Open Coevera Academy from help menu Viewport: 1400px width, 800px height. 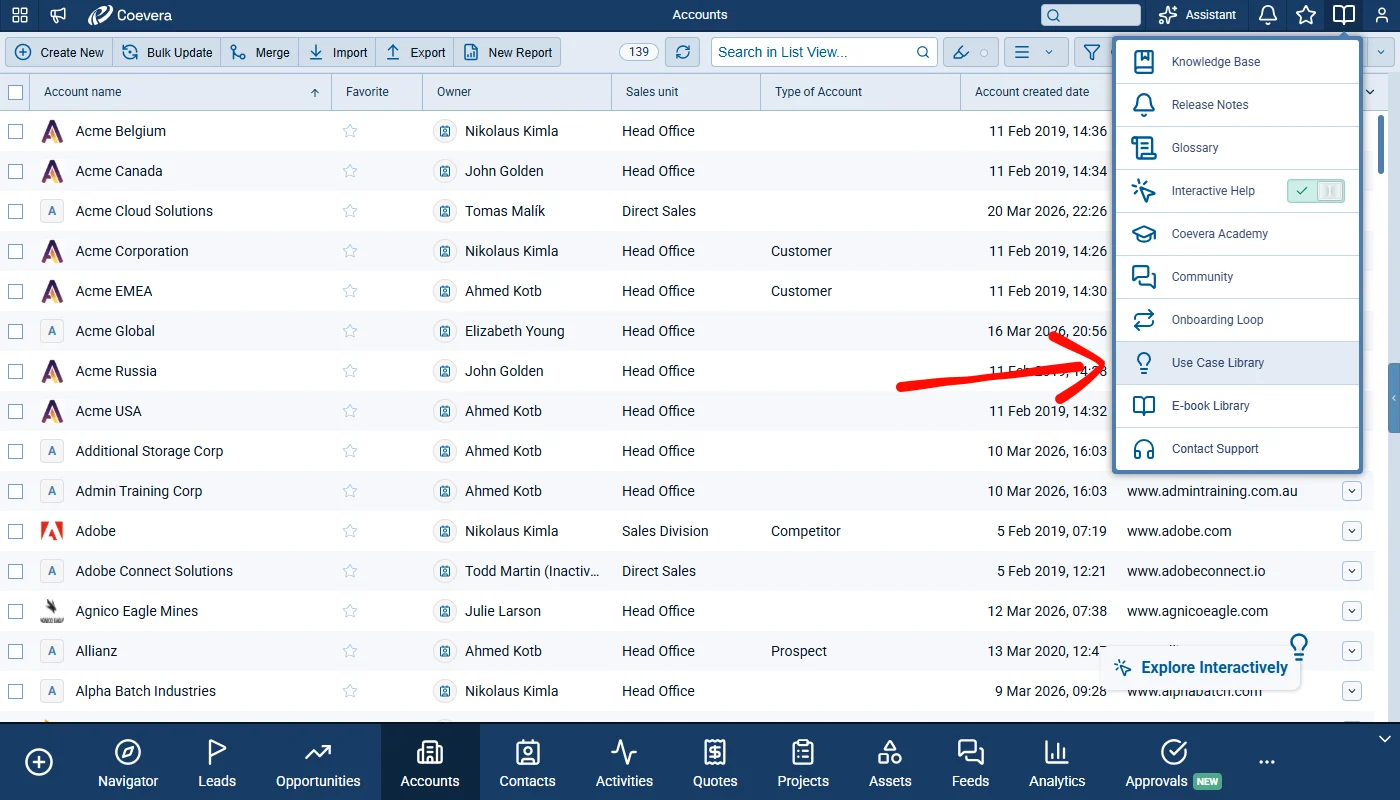point(1238,234)
